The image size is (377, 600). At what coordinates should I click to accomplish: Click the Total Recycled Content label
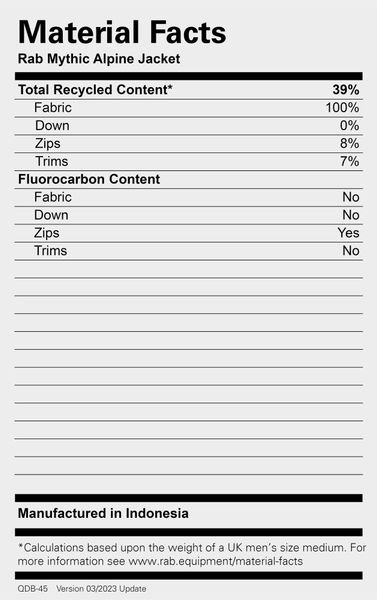point(95,90)
